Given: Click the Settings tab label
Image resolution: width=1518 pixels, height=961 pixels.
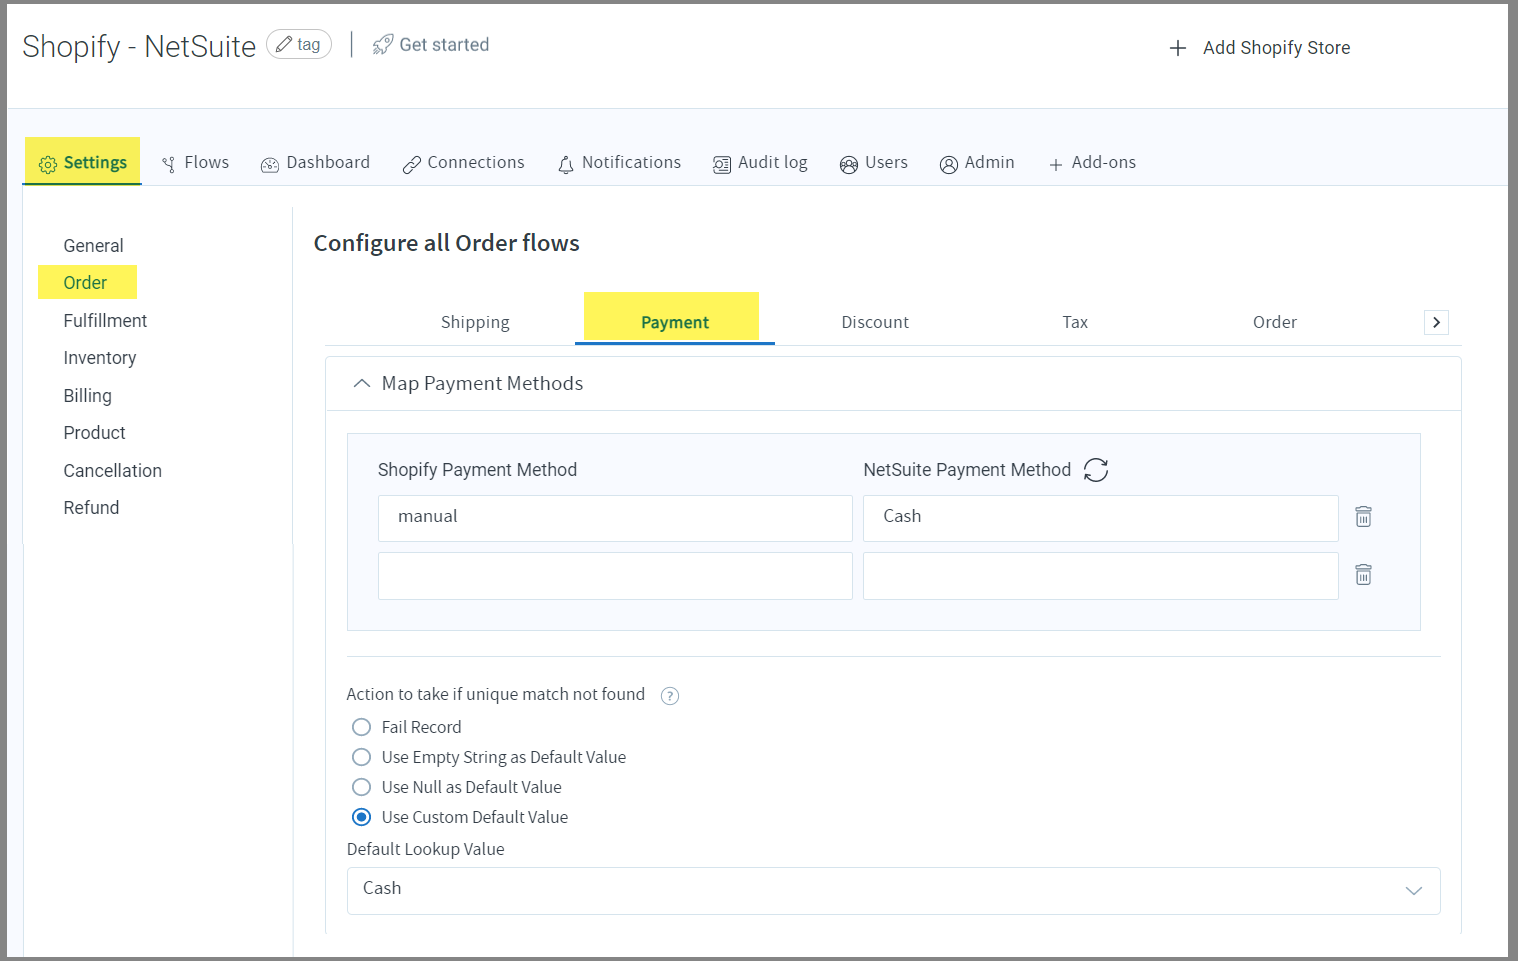Looking at the screenshot, I should tap(95, 163).
